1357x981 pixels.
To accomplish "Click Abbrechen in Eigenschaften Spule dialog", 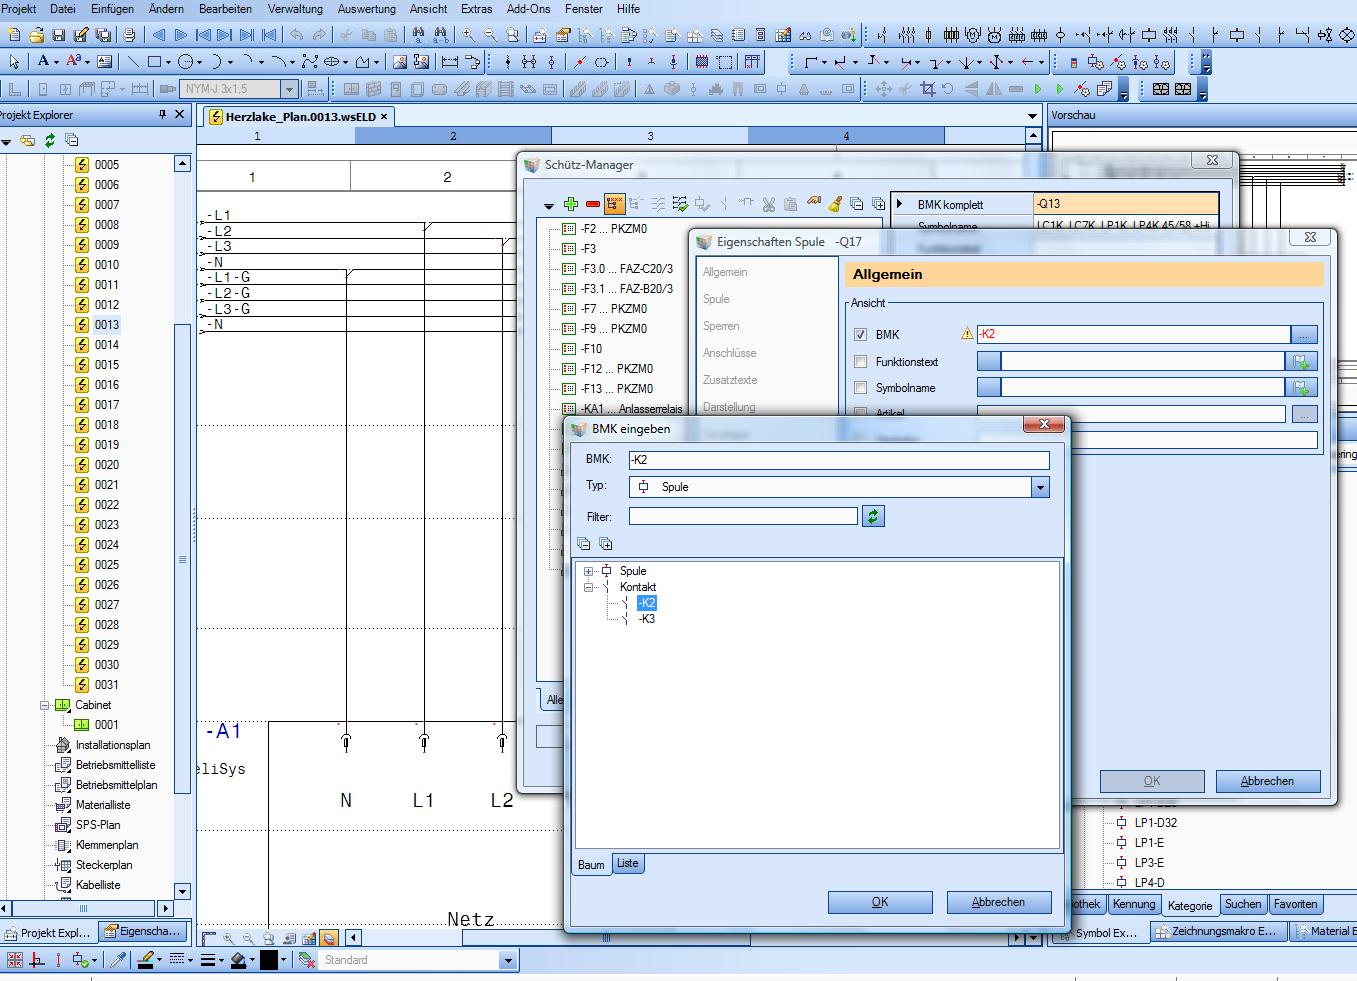I will 1267,781.
